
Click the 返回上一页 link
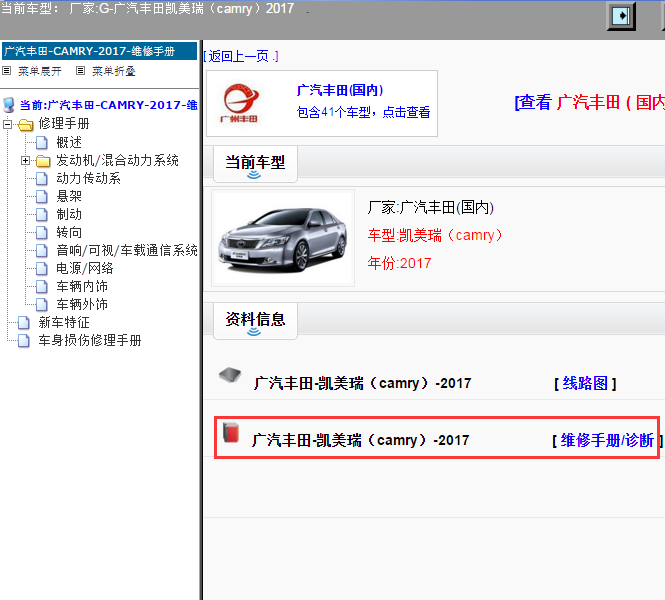tap(241, 56)
